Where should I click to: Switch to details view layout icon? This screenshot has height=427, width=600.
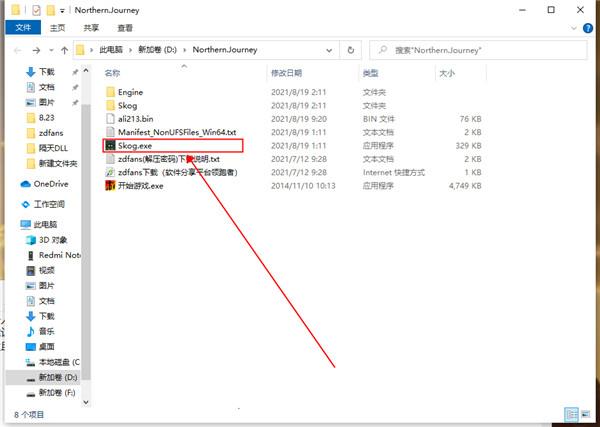(x=572, y=414)
